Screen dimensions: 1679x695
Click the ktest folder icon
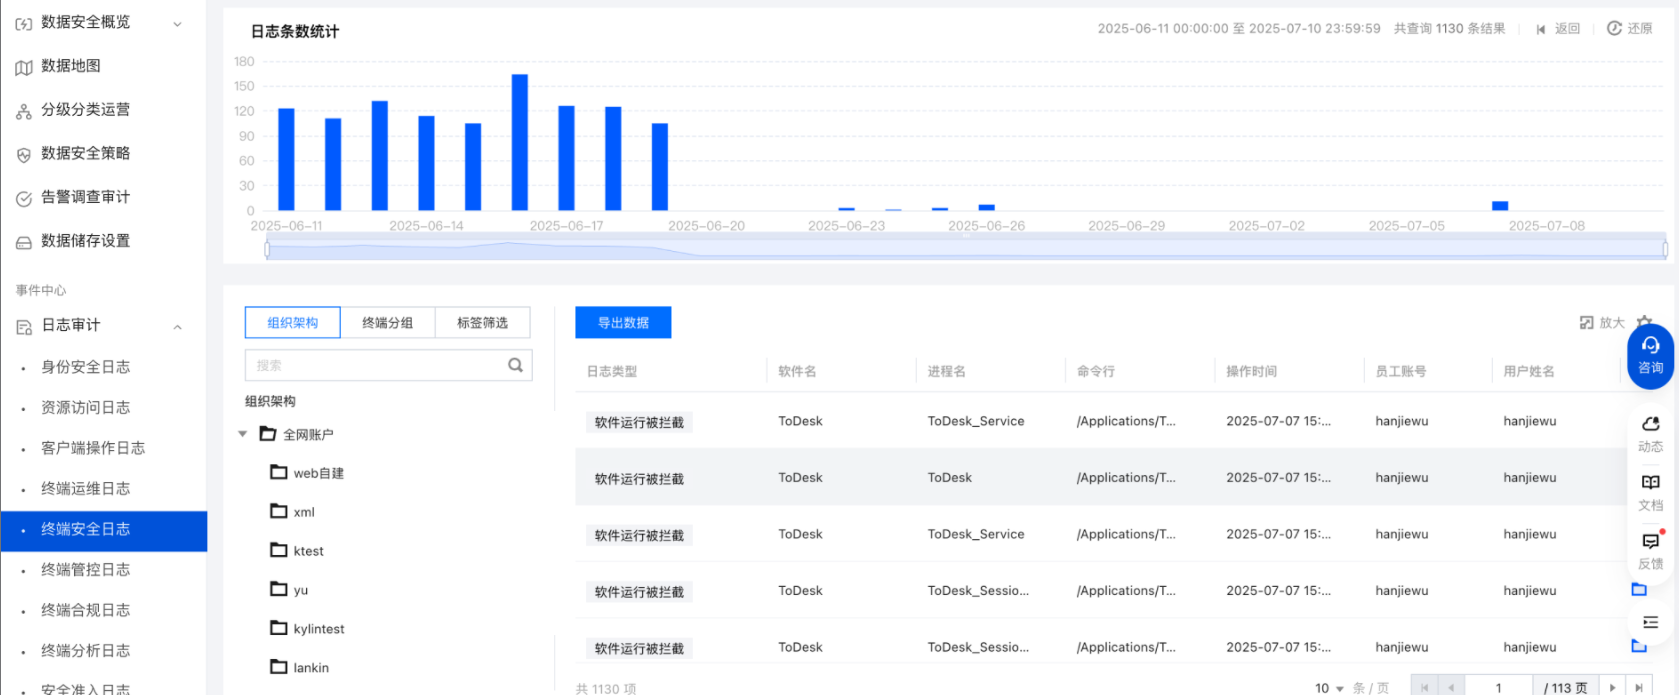279,550
